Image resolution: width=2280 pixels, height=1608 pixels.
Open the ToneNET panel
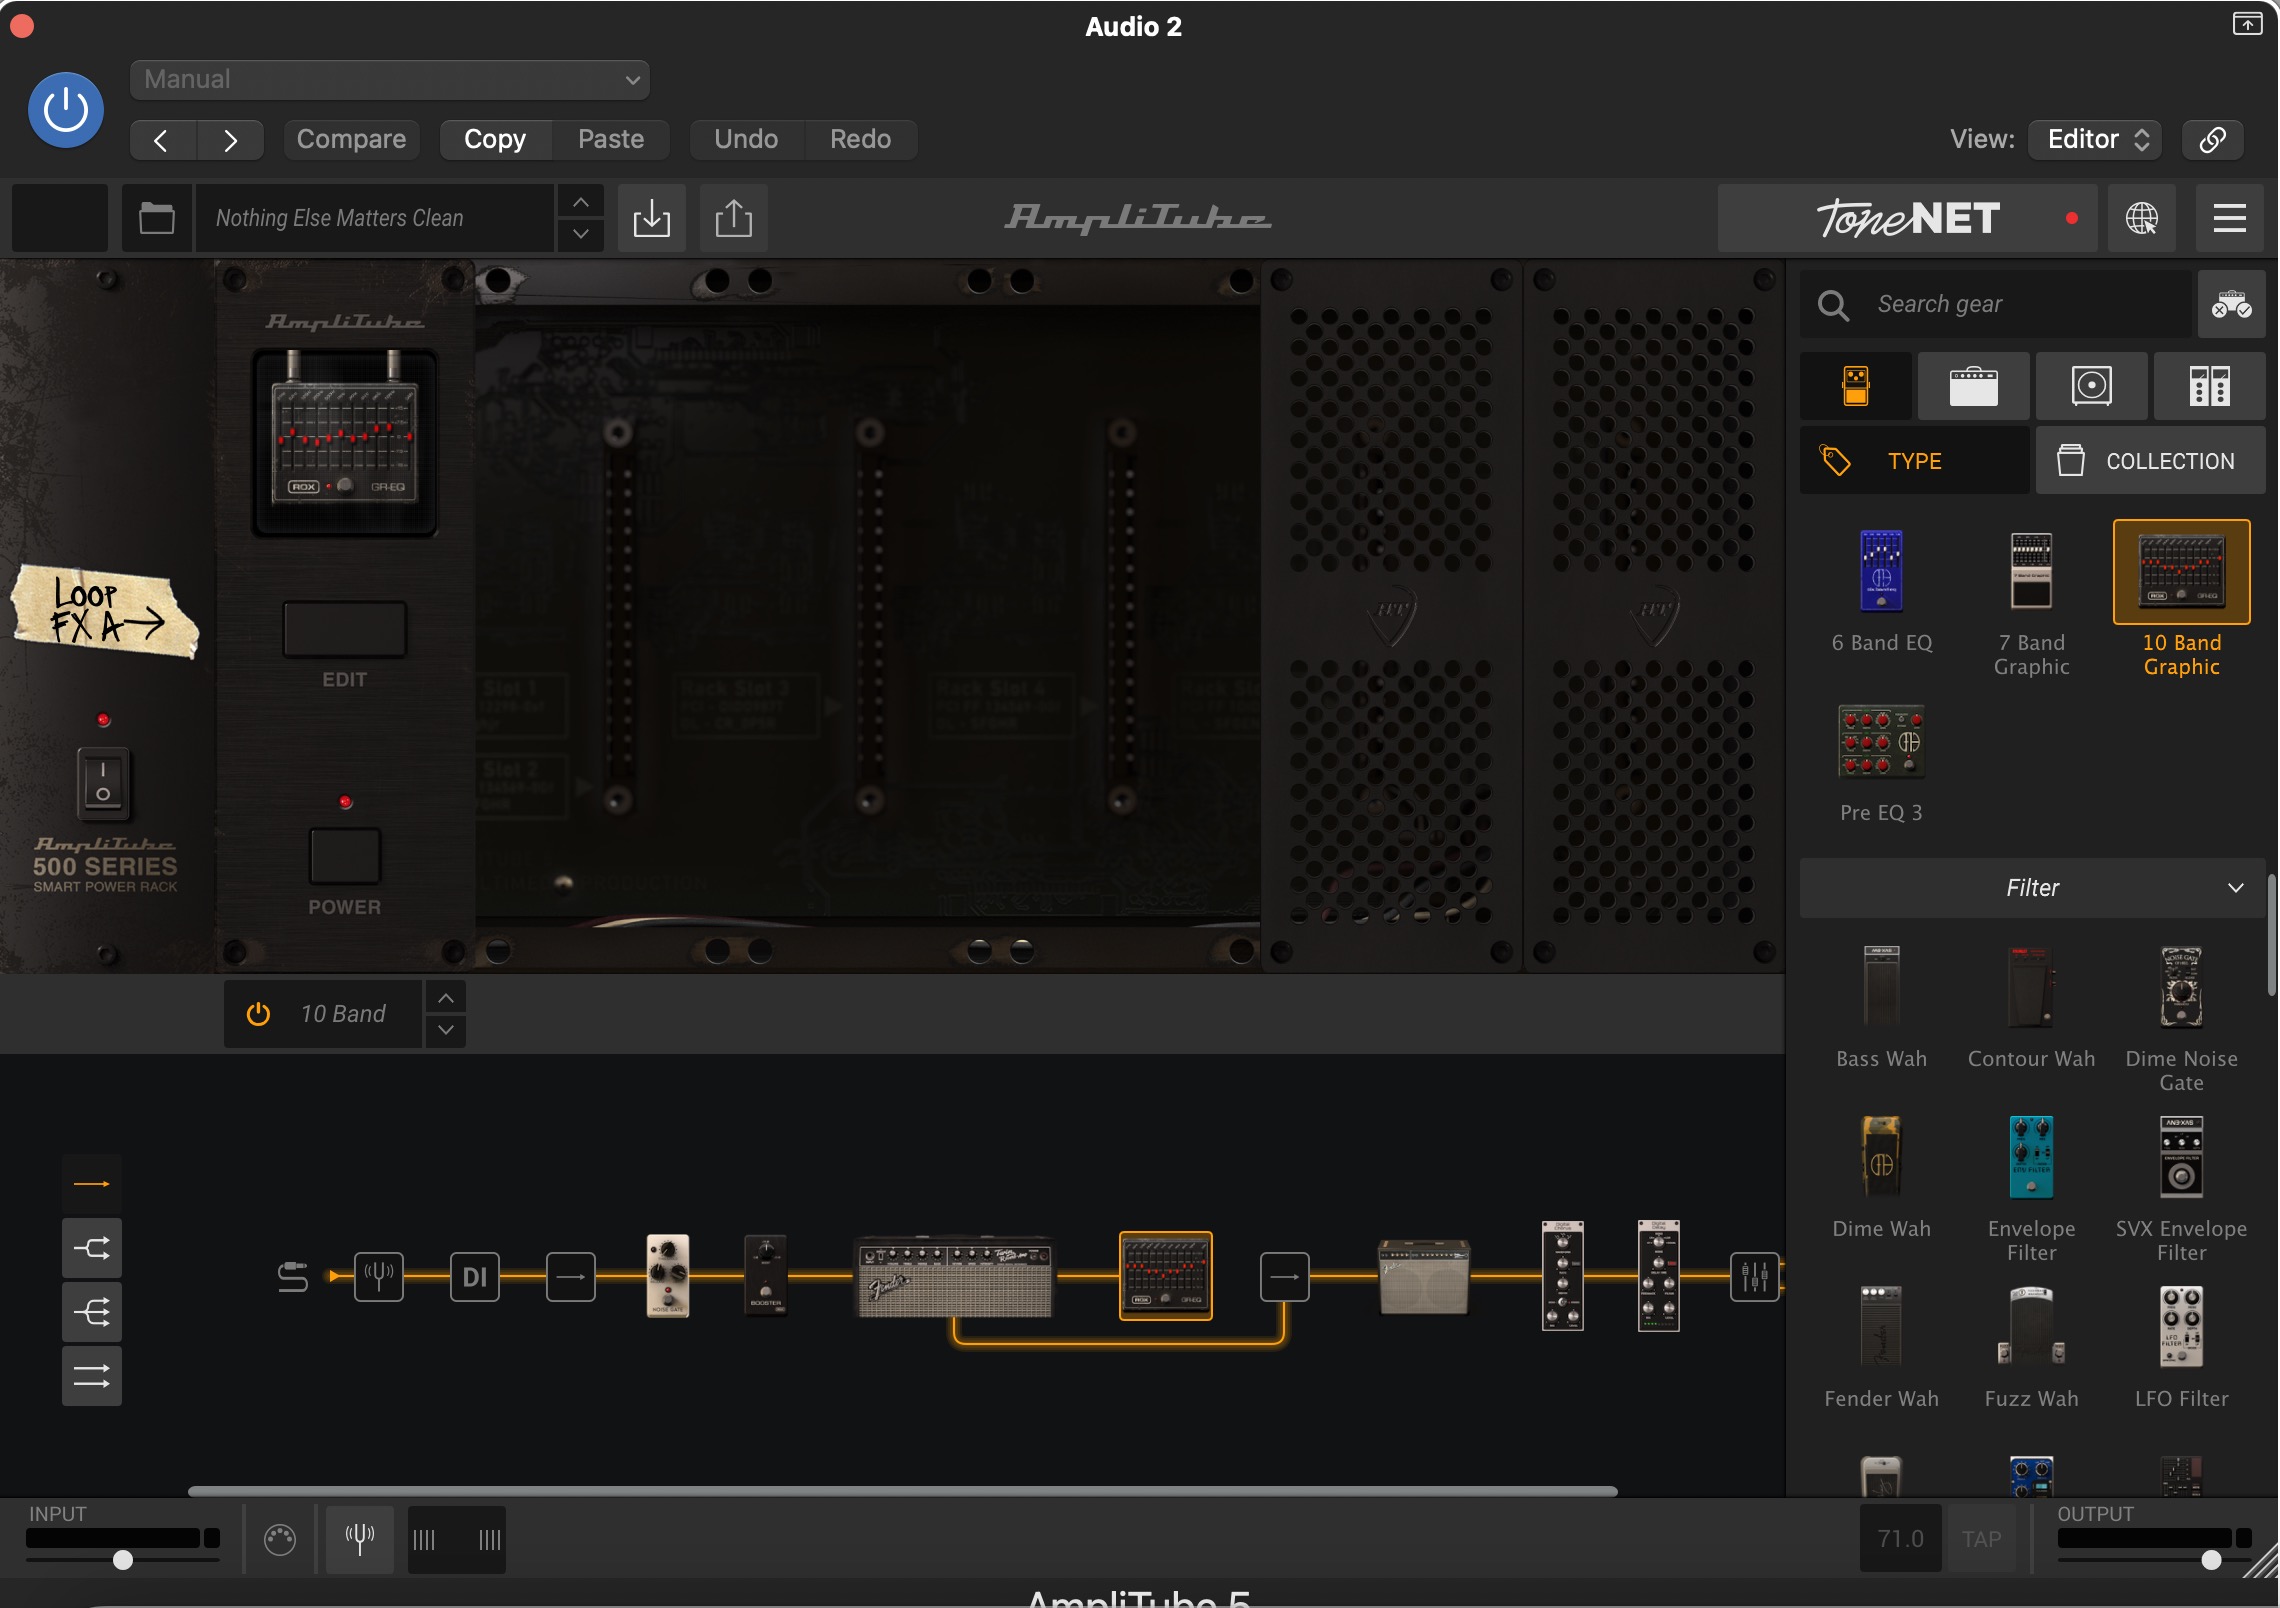(x=1908, y=218)
